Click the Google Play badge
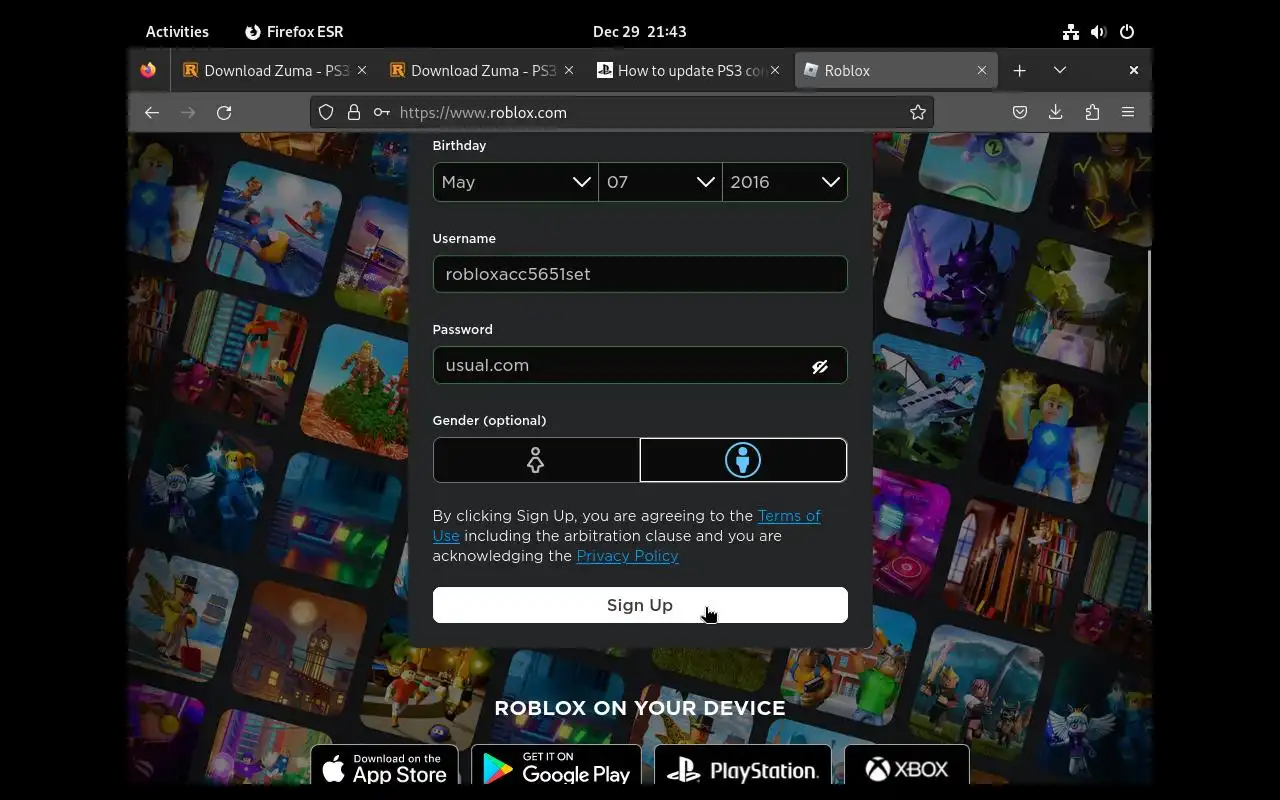This screenshot has height=800, width=1280. coord(556,766)
